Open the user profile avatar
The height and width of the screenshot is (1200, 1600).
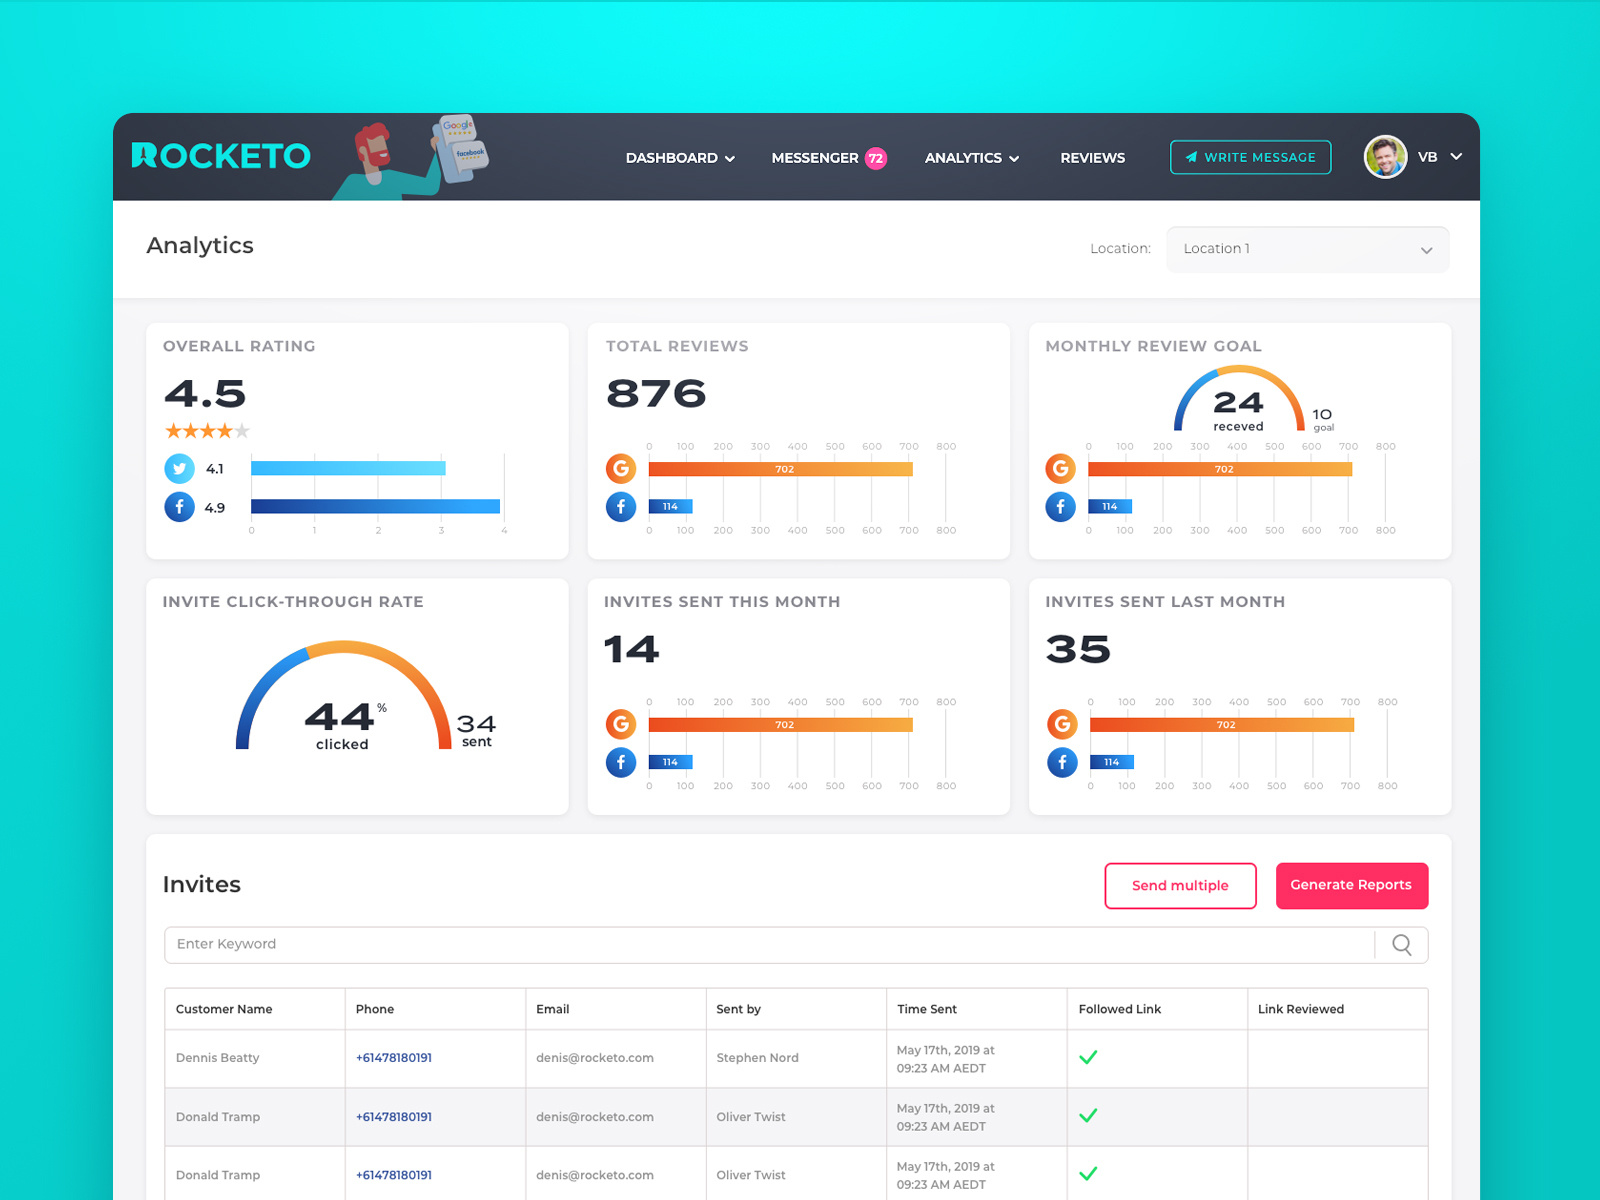pos(1385,157)
